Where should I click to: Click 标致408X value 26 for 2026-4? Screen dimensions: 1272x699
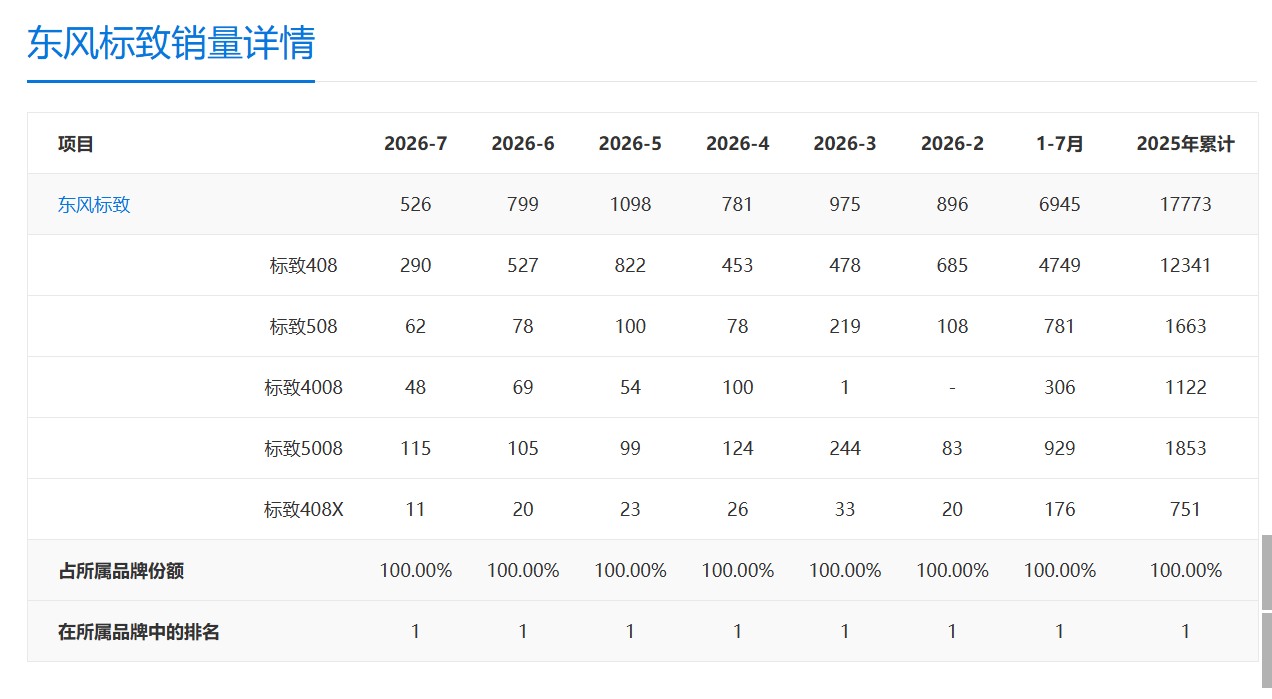tap(738, 510)
